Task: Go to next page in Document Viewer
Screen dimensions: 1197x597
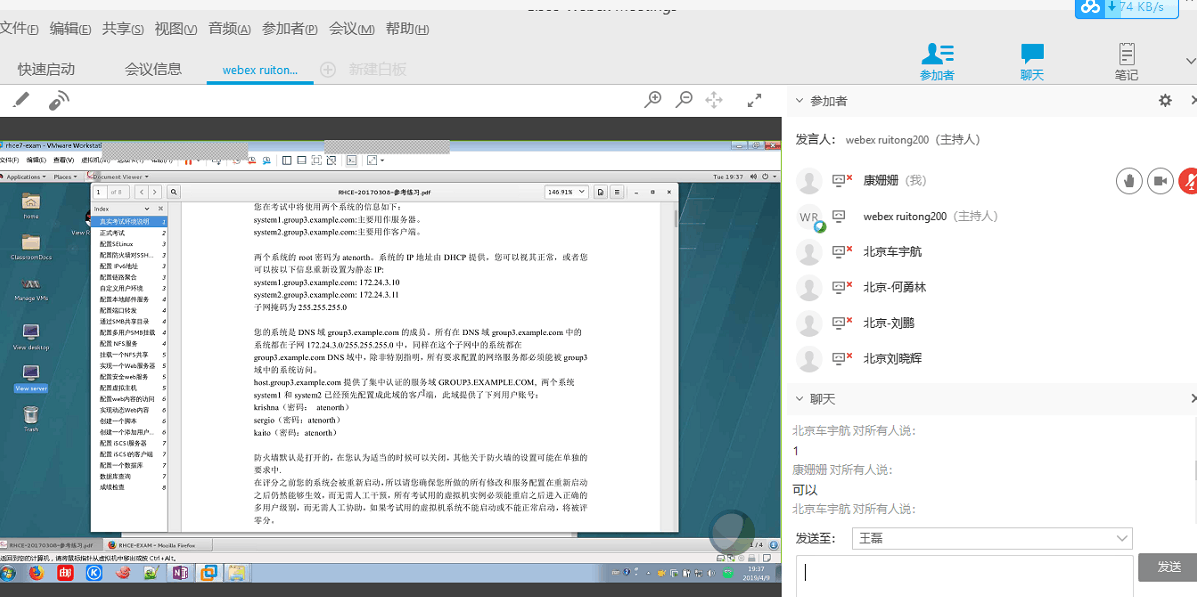Action: 155,192
